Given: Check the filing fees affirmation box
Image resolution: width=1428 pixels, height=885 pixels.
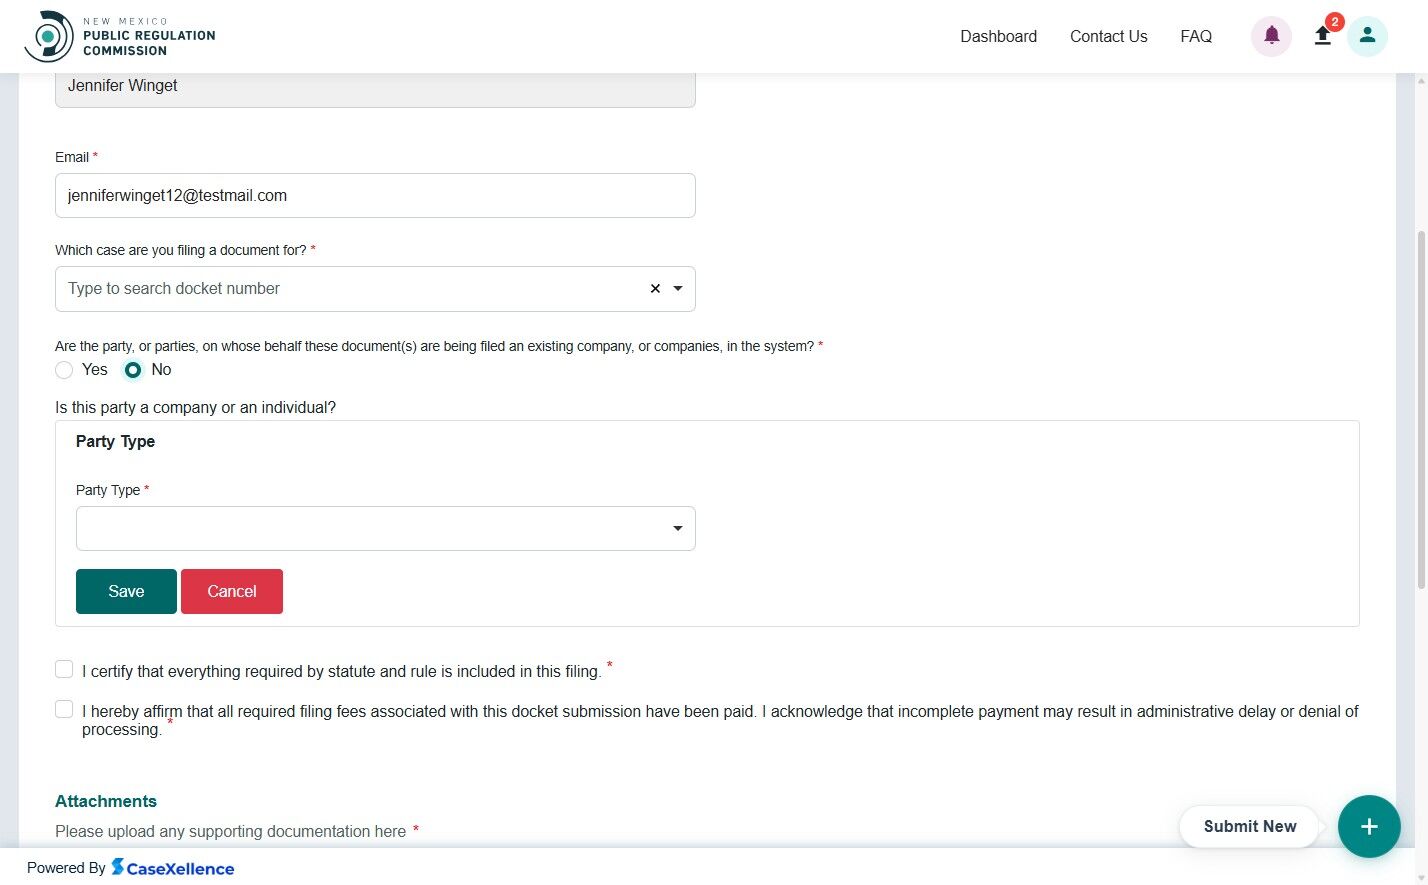Looking at the screenshot, I should coord(64,709).
